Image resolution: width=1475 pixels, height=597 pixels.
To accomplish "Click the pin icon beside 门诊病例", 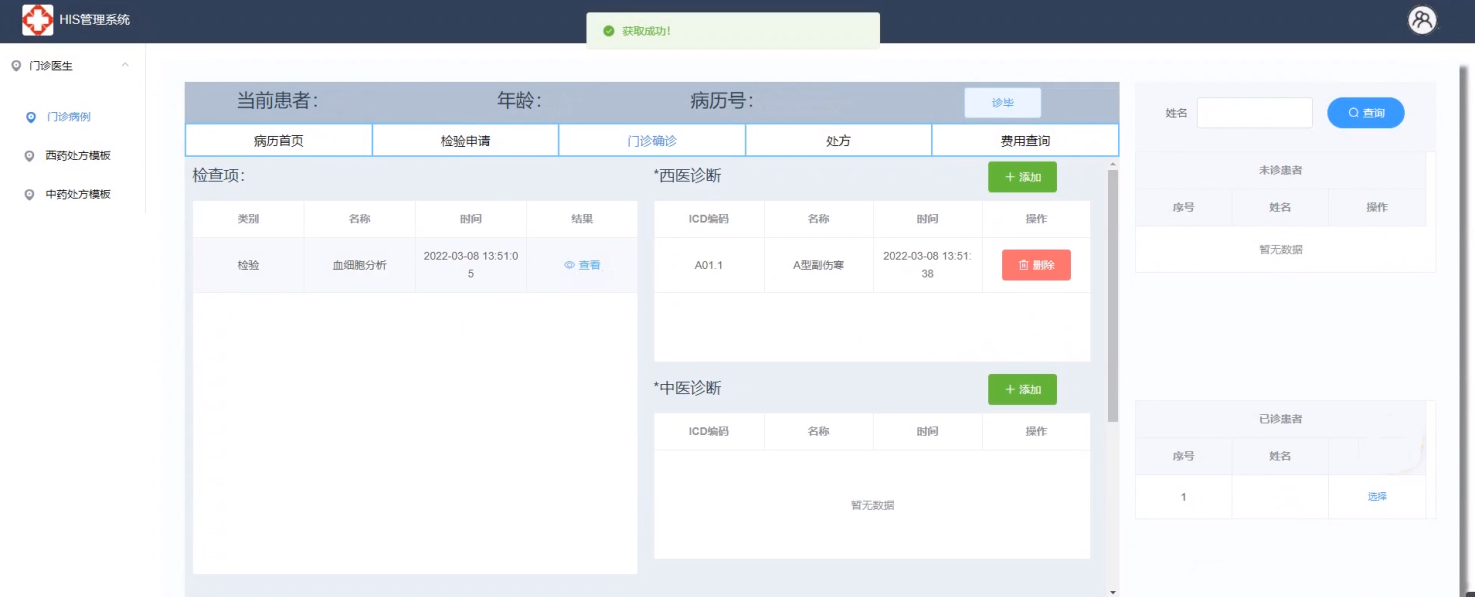I will click(x=30, y=117).
